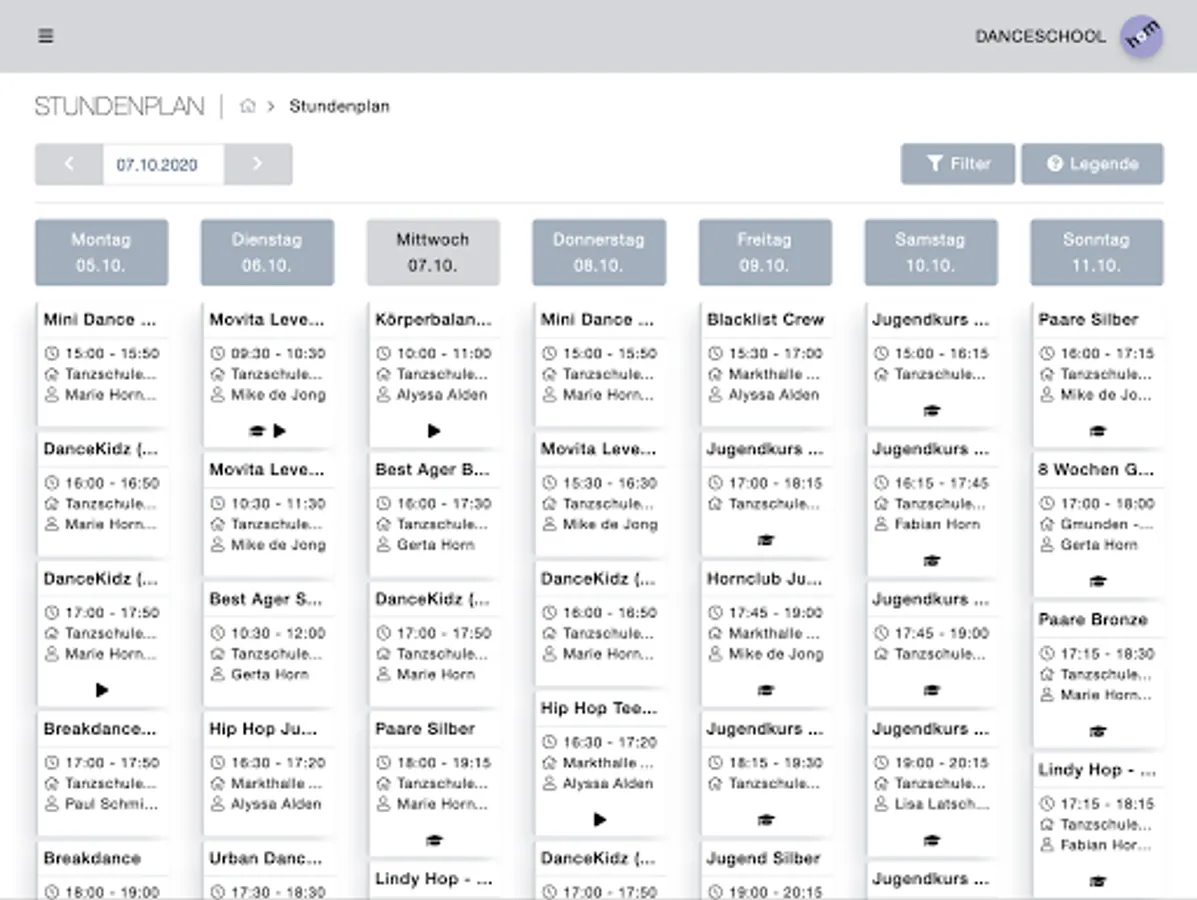Click graduation cap on Samstag Jugendkurs 19:00 card
This screenshot has height=900, width=1197.
(x=931, y=840)
